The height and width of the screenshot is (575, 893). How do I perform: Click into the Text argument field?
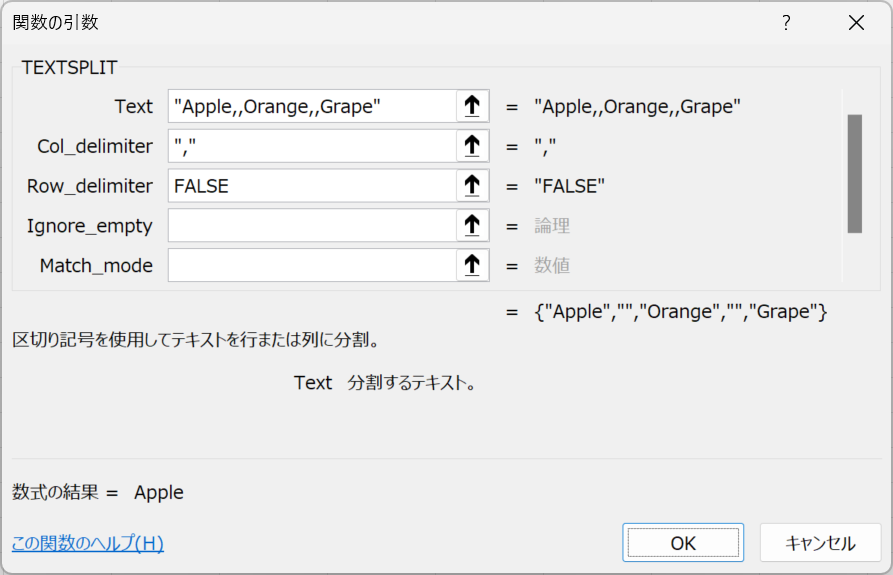coord(312,106)
